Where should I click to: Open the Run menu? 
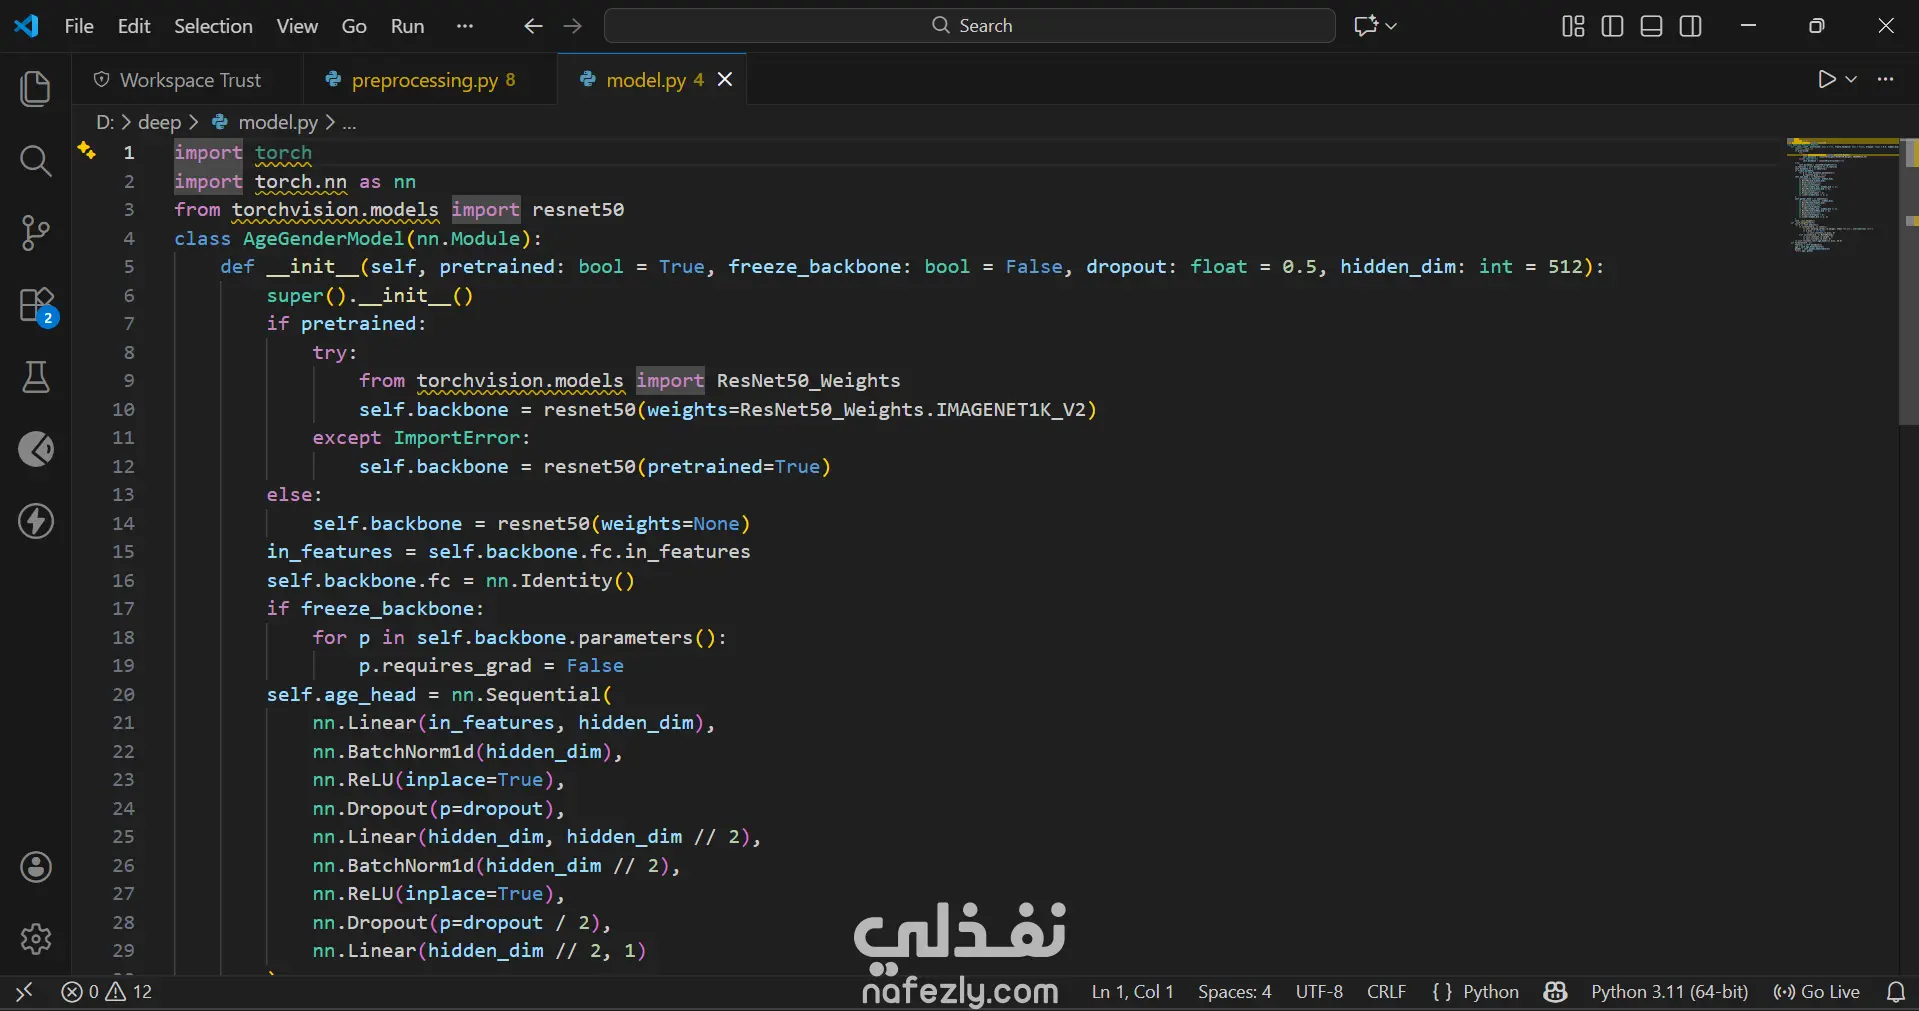407,26
